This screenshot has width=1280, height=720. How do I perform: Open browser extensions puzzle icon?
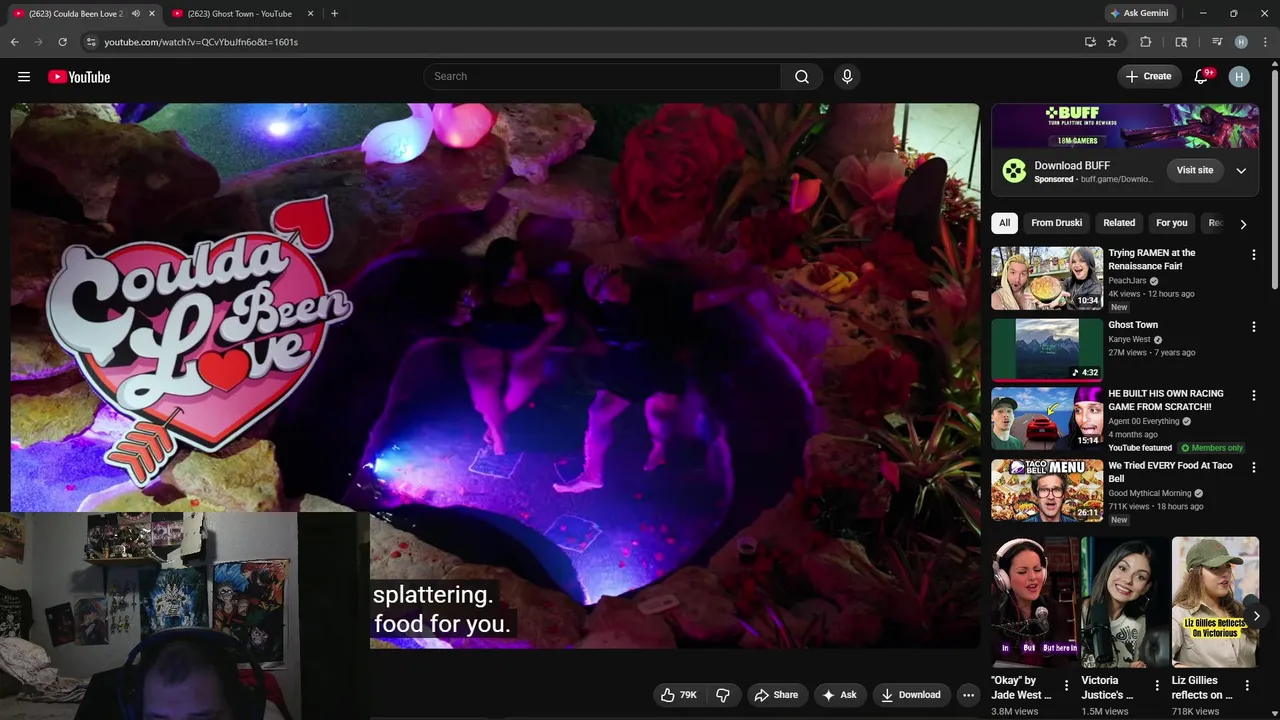(1146, 42)
